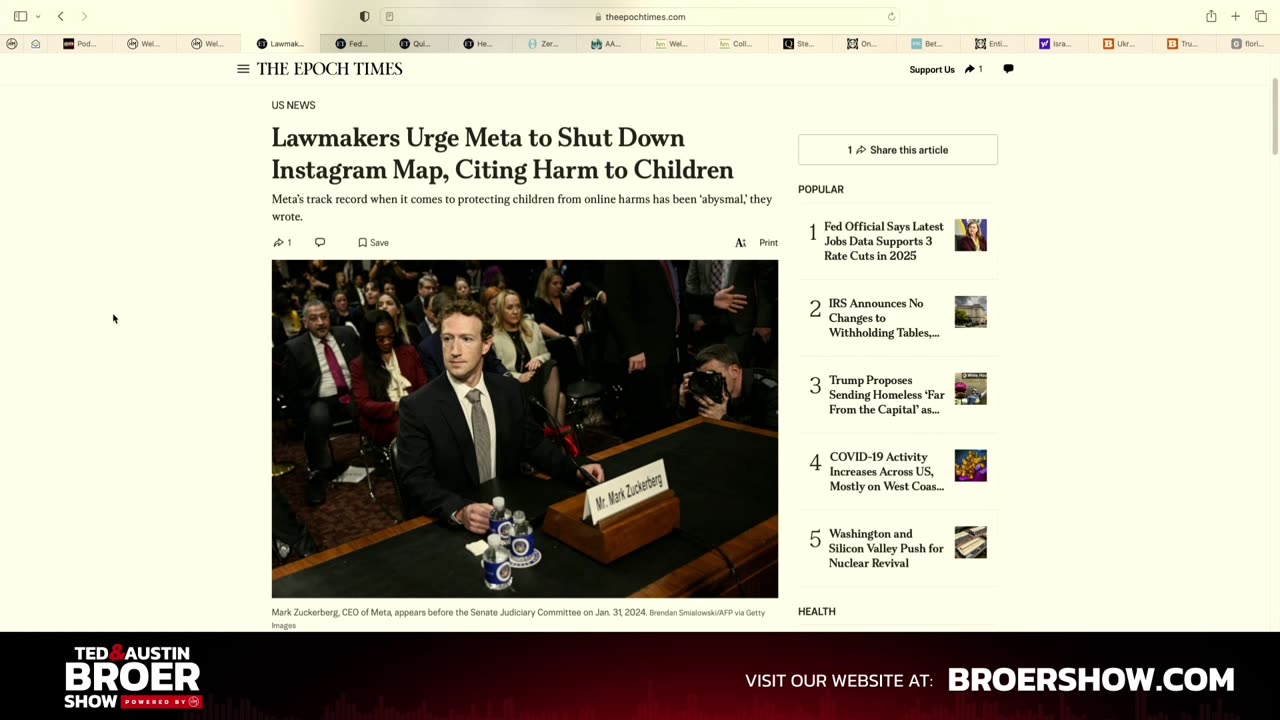Add a new tab with the plus icon
The height and width of the screenshot is (720, 1280).
point(1236,16)
